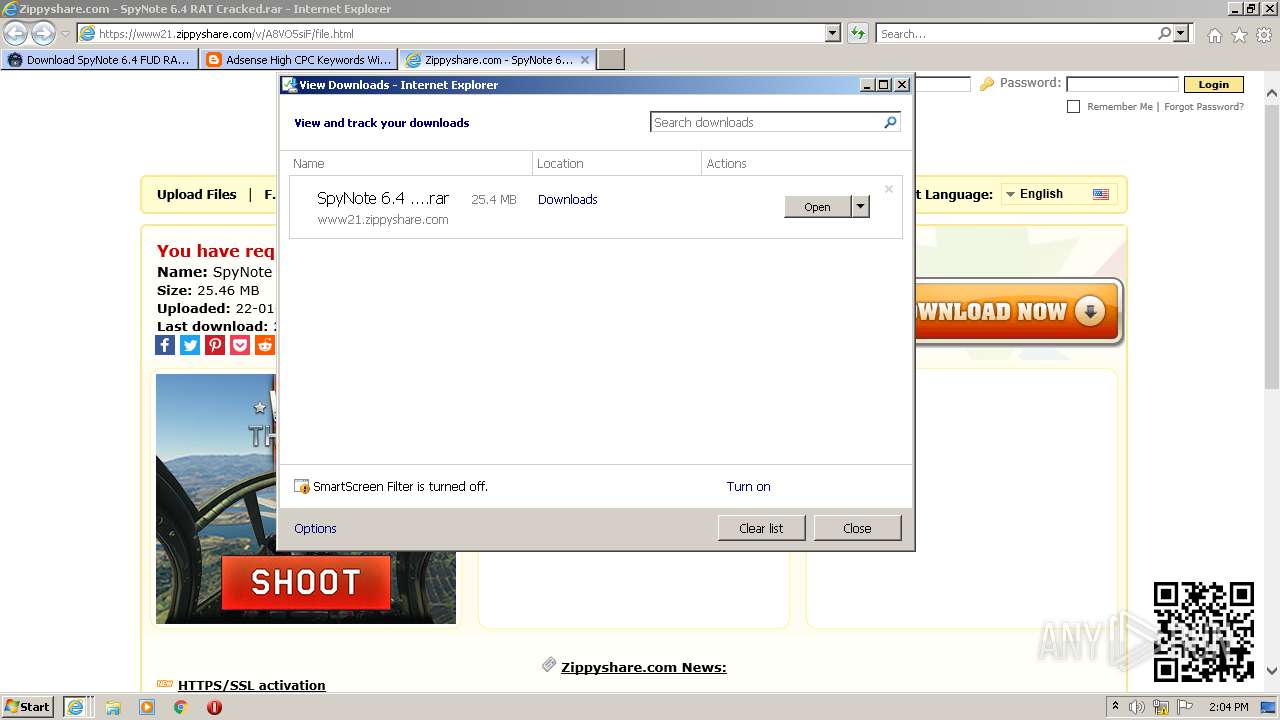Image resolution: width=1280 pixels, height=720 pixels.
Task: Click the browser Forward arrow button
Action: (x=43, y=33)
